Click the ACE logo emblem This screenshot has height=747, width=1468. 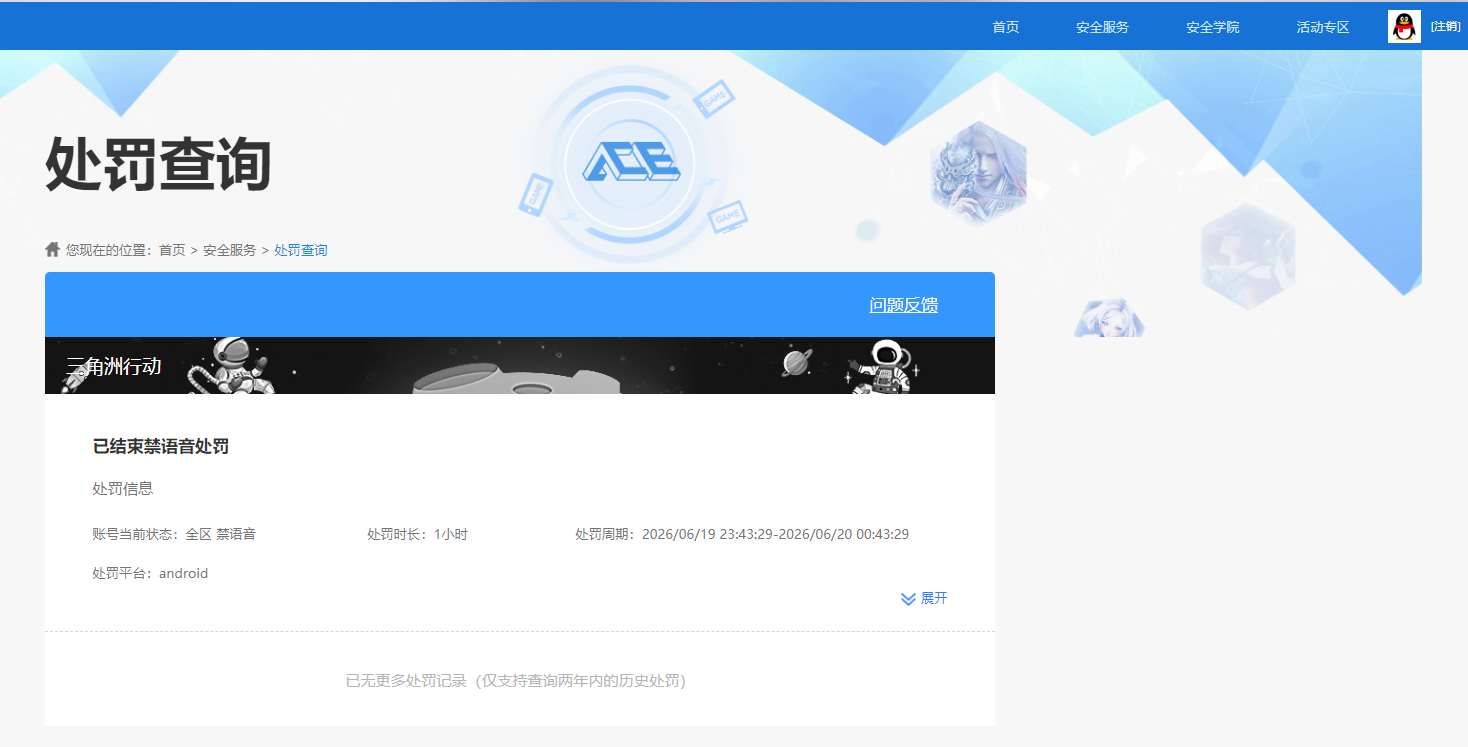(630, 162)
